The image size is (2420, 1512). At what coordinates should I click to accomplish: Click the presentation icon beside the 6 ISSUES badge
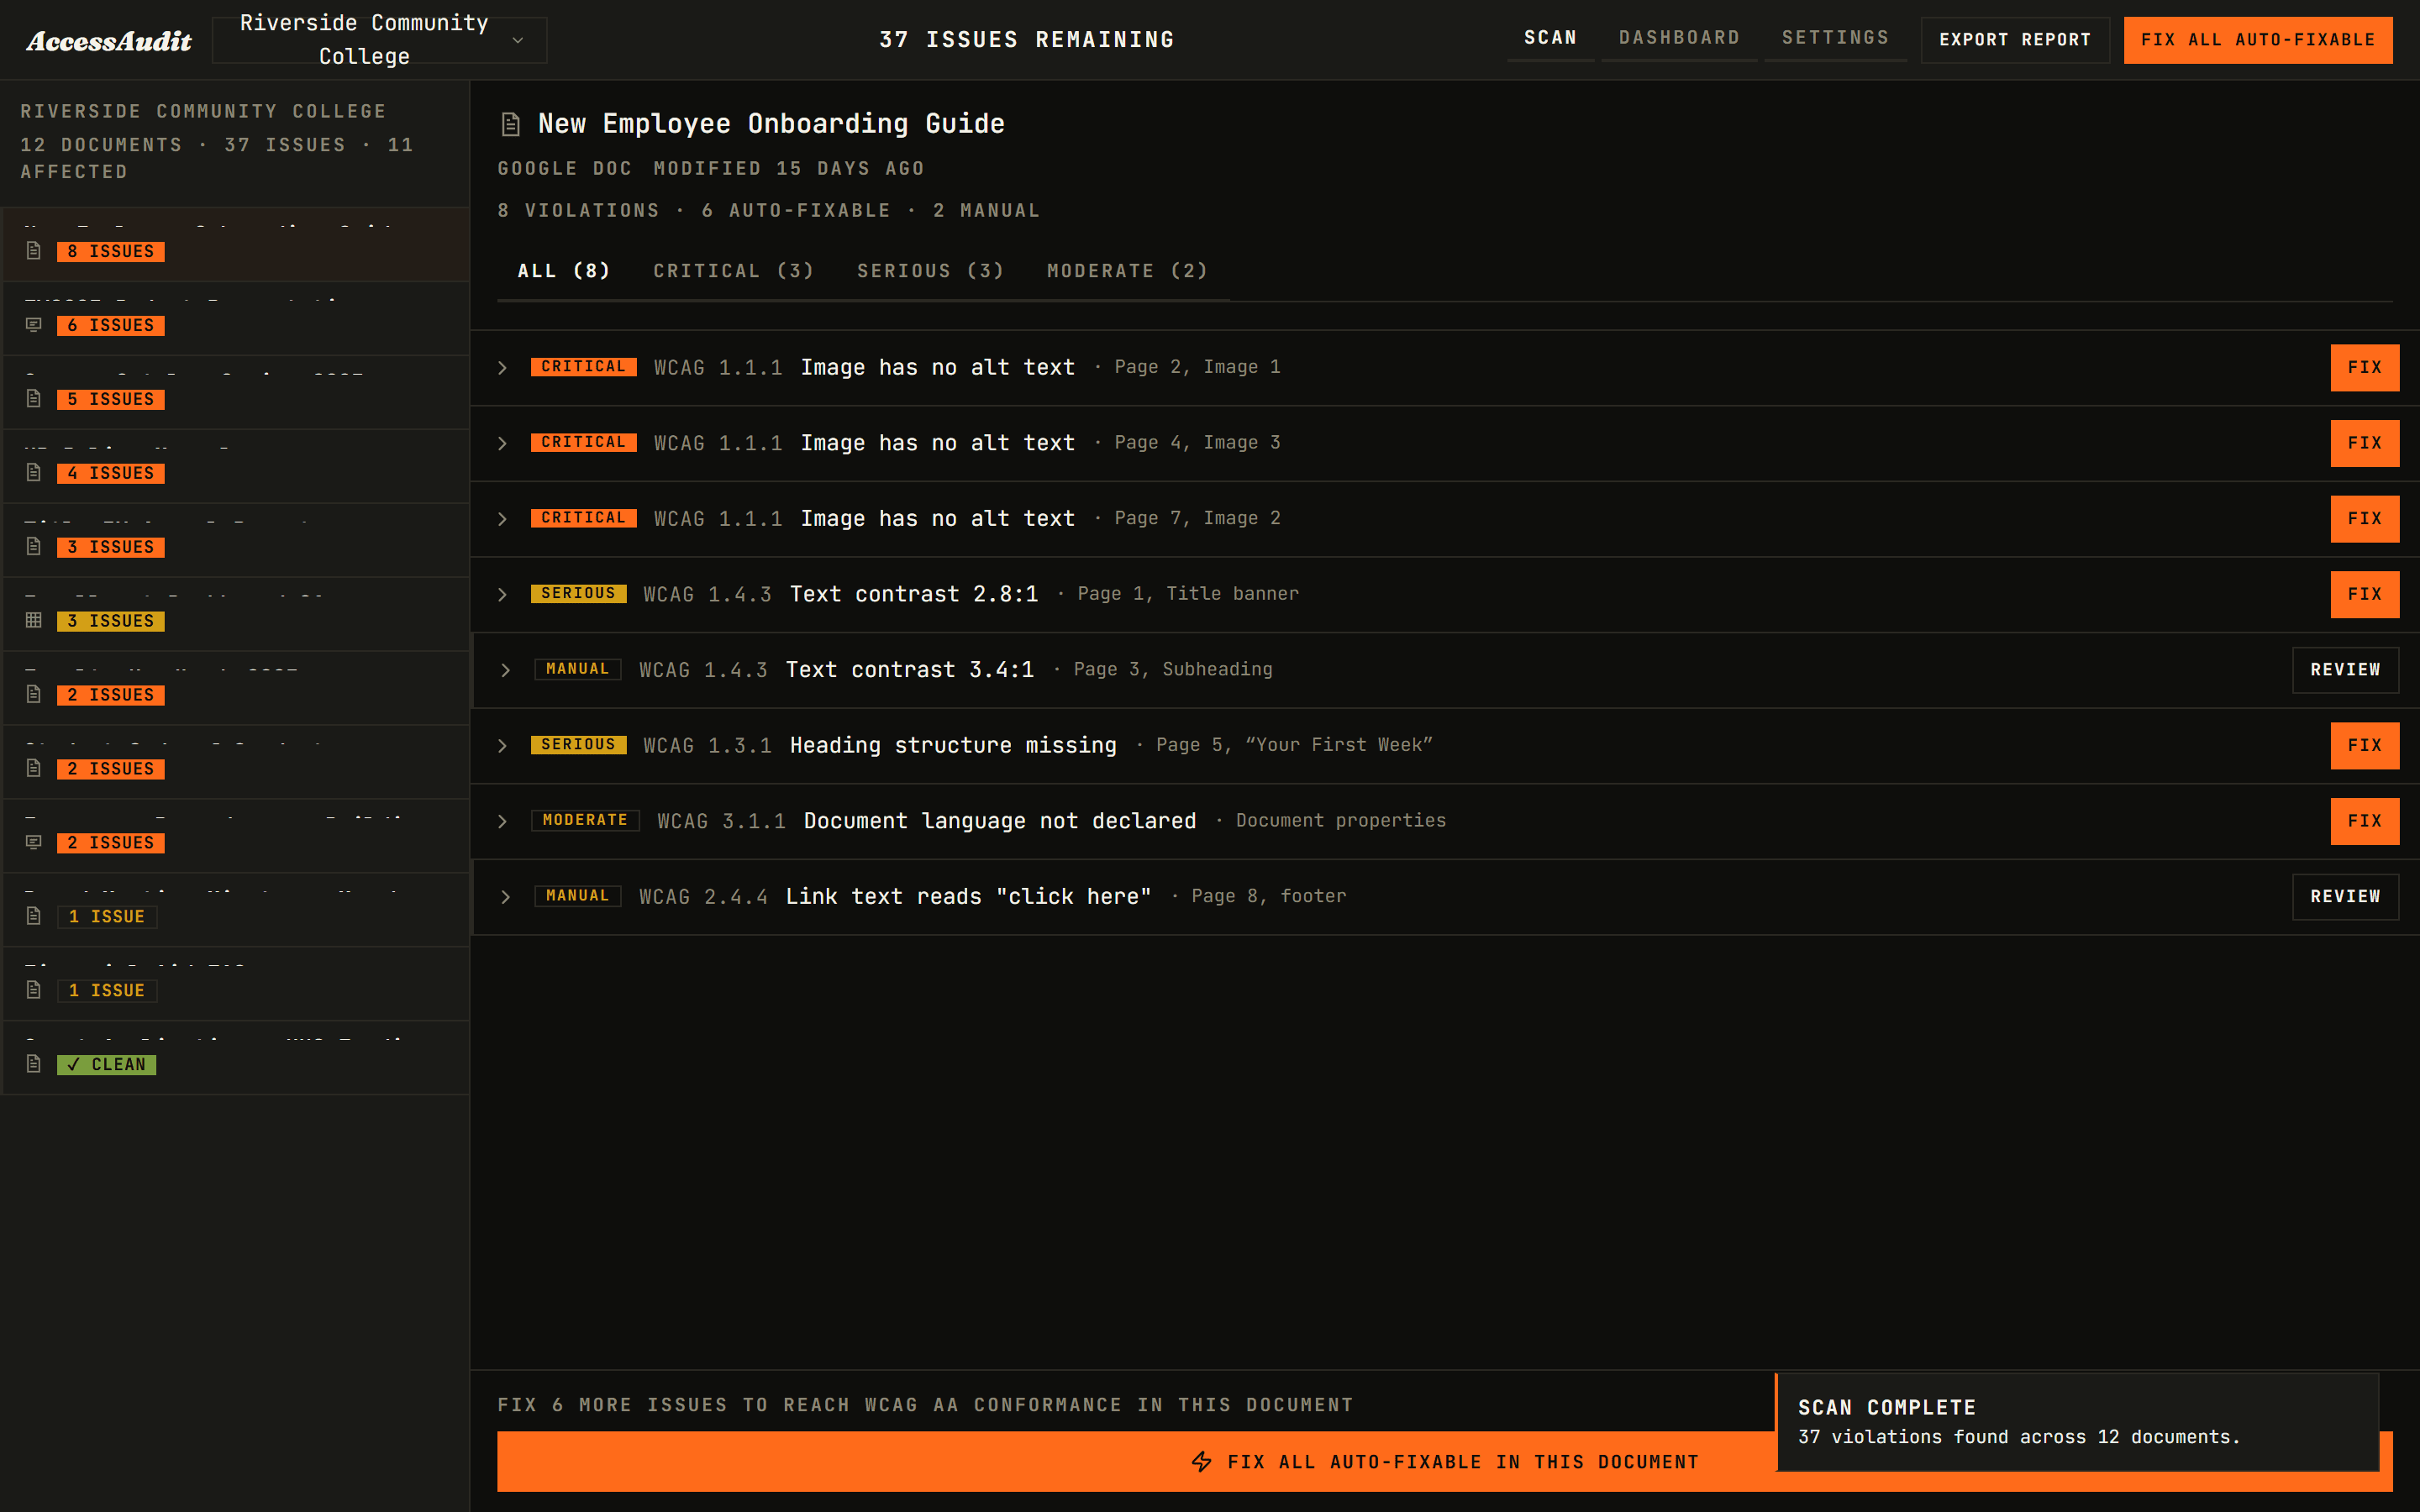click(x=34, y=325)
